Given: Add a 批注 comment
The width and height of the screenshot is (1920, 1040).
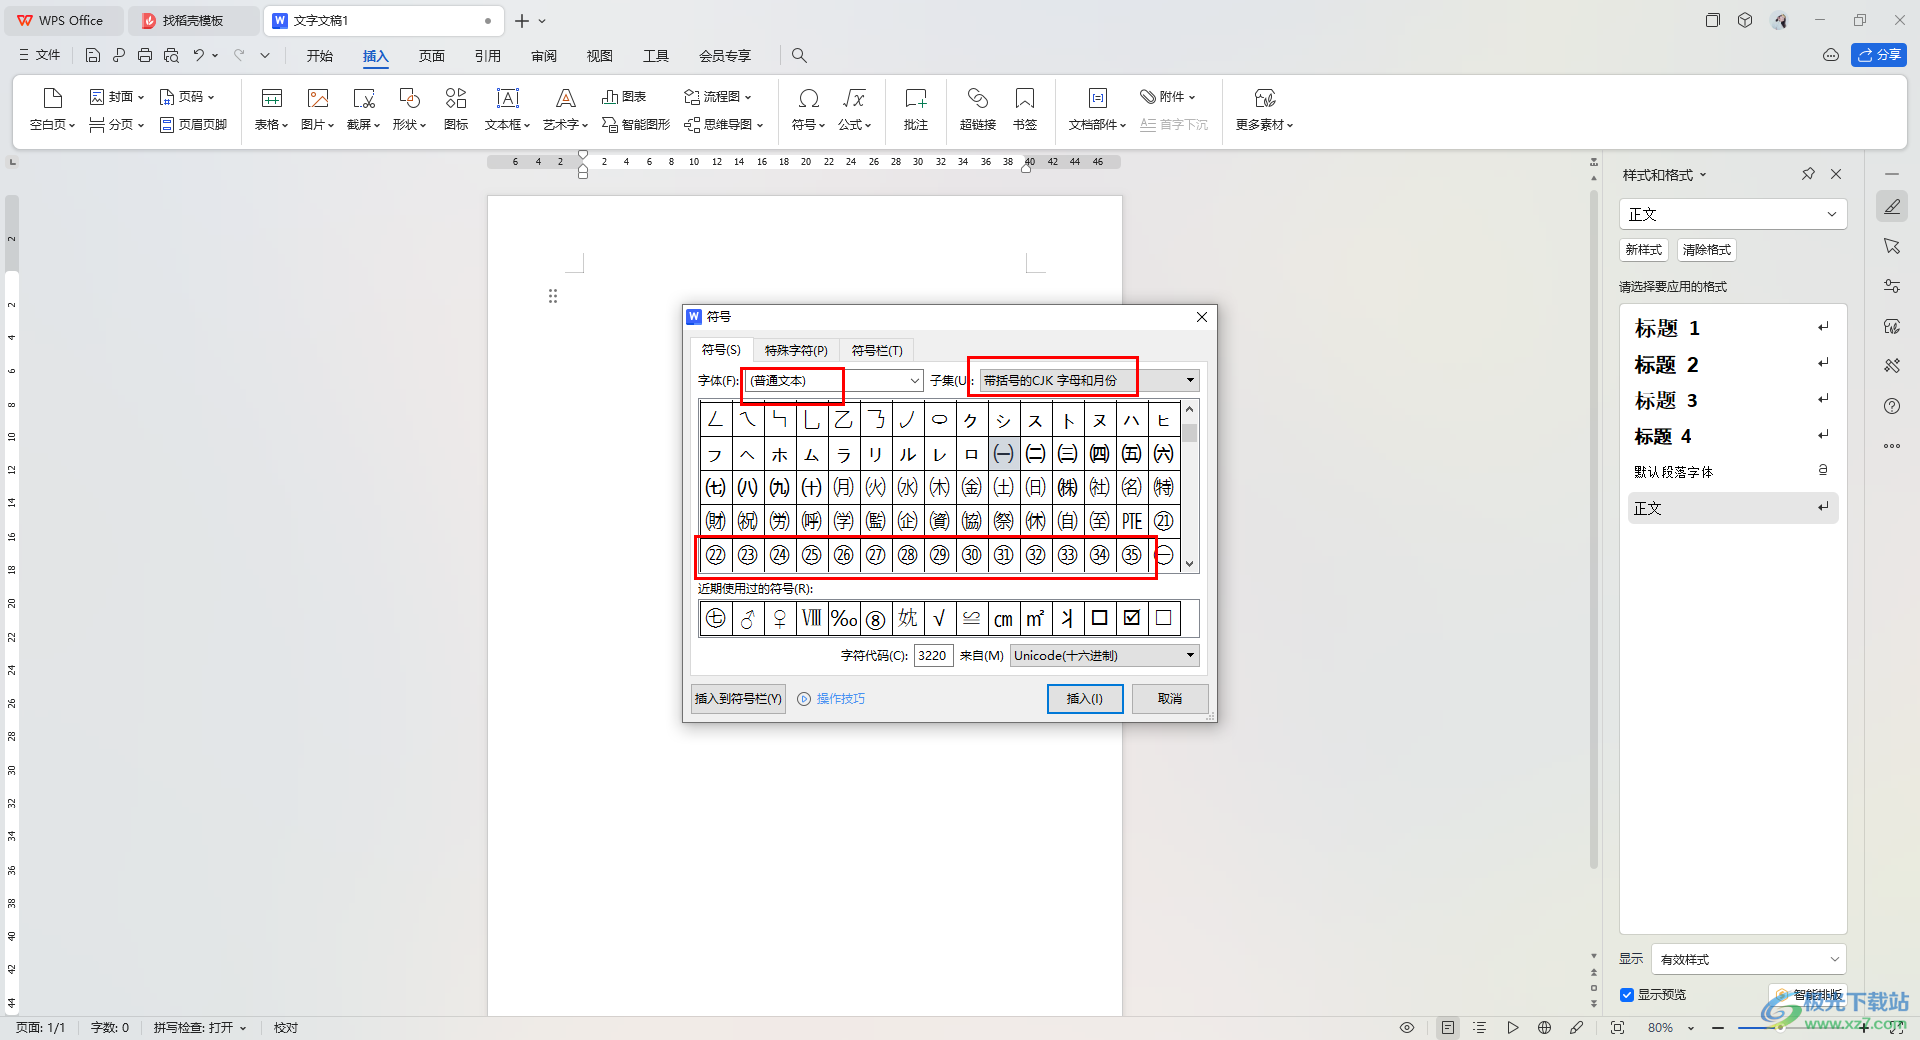Looking at the screenshot, I should (916, 109).
